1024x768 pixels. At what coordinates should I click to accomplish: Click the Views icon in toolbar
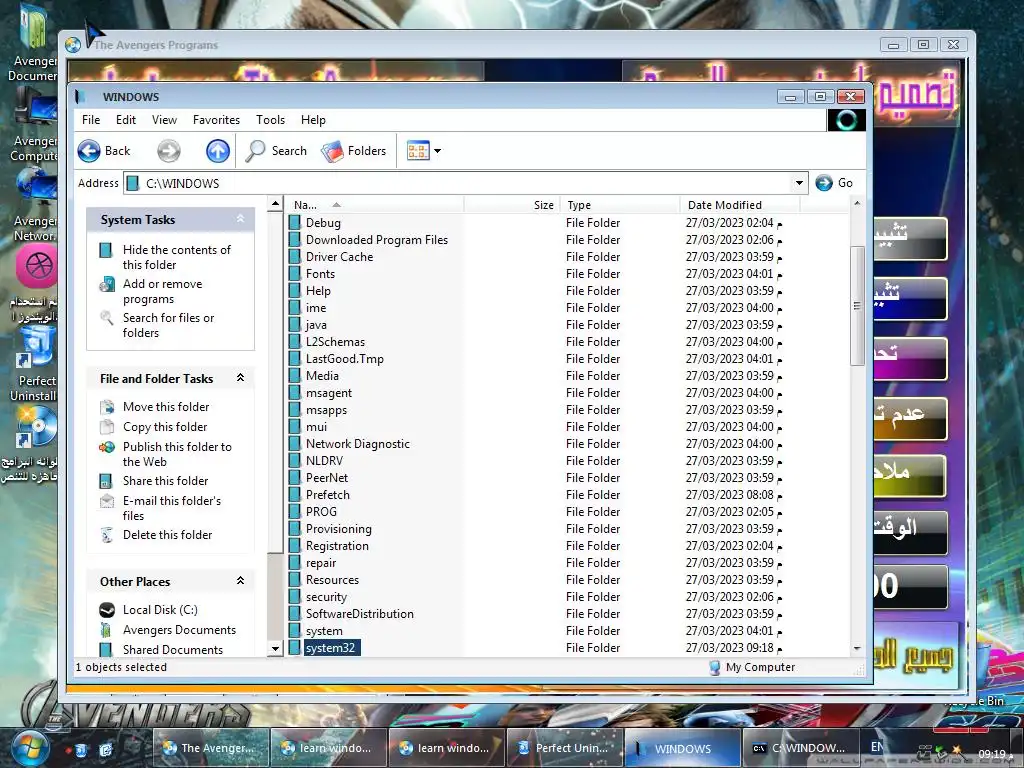418,151
